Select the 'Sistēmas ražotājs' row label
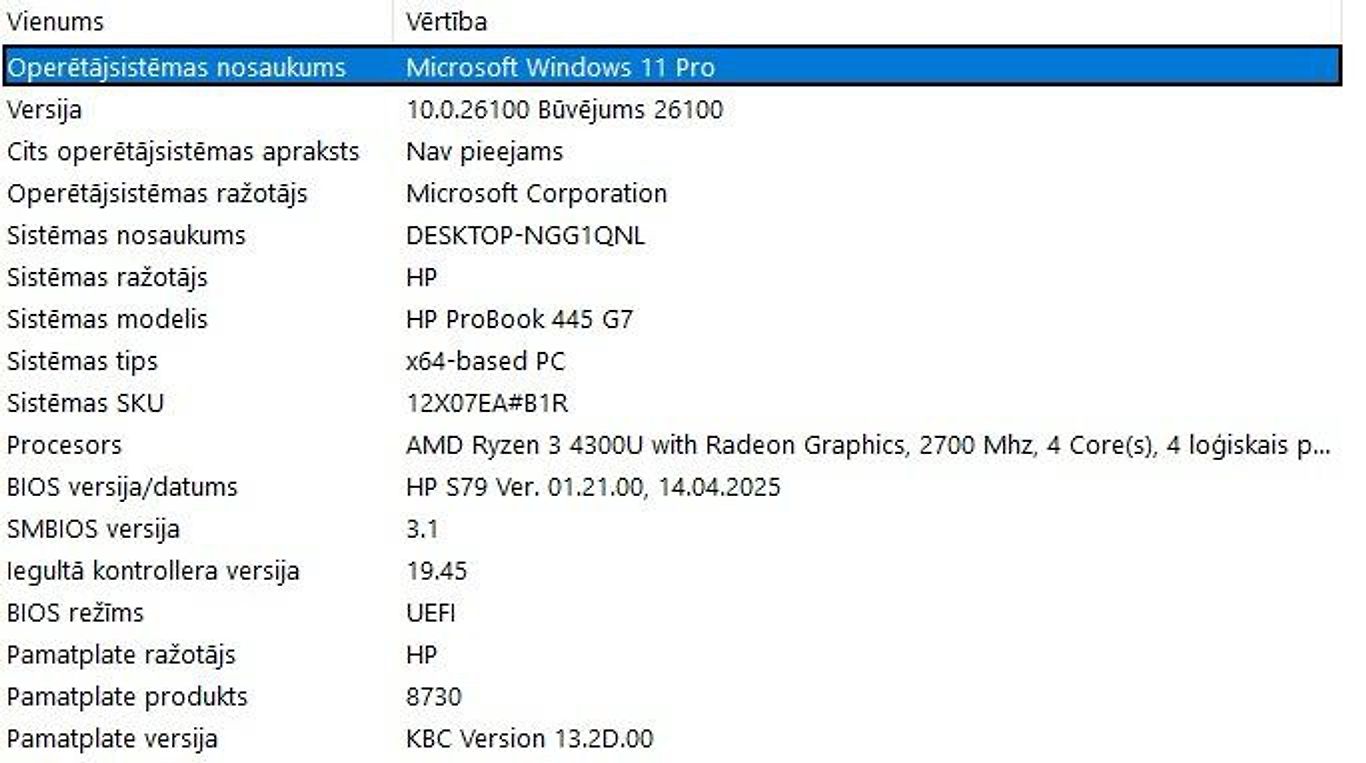The height and width of the screenshot is (763, 1366). tap(107, 278)
